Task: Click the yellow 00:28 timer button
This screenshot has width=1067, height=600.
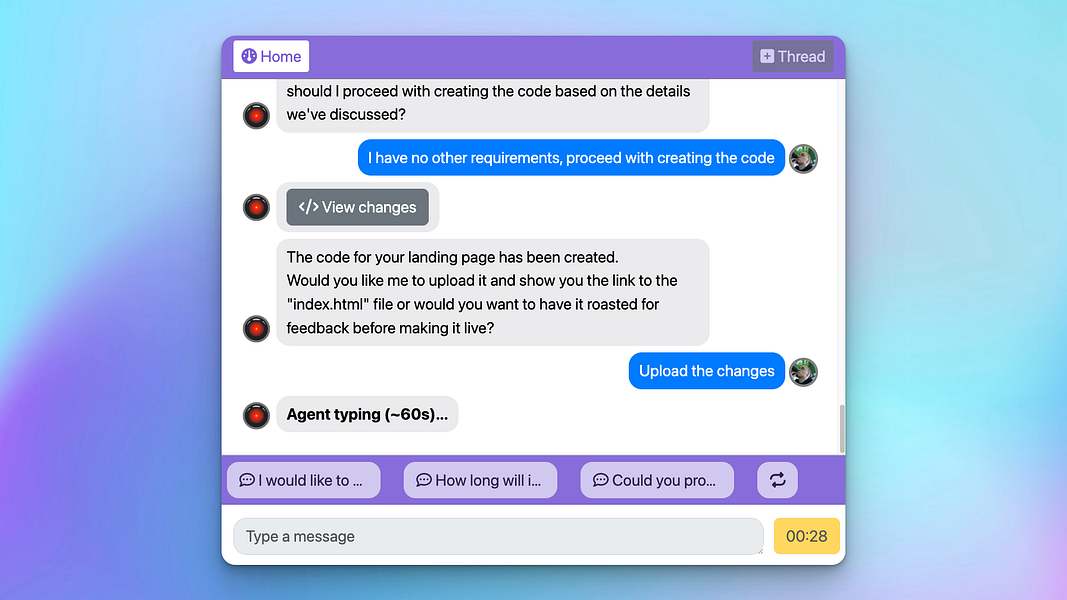Action: pyautogui.click(x=806, y=536)
